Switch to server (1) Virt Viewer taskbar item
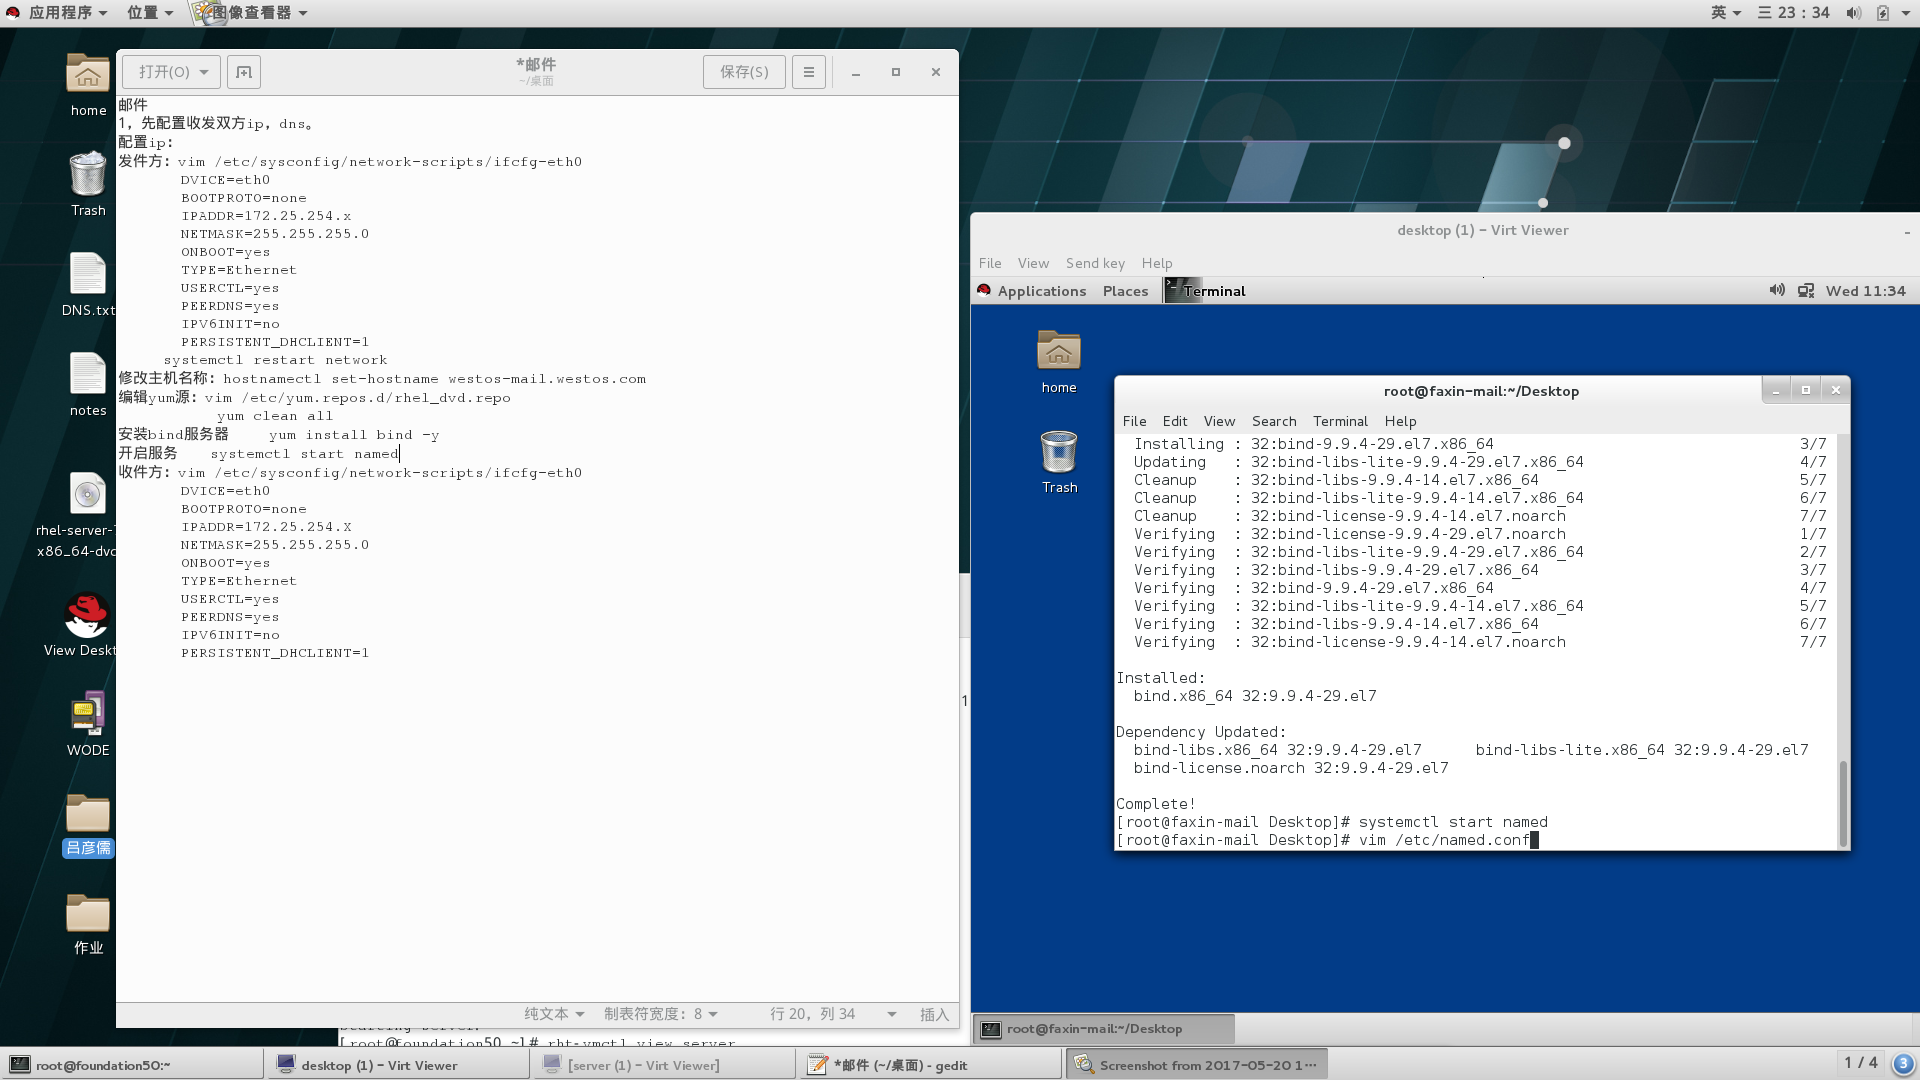Screen dimensions: 1920x1080 tap(663, 1065)
